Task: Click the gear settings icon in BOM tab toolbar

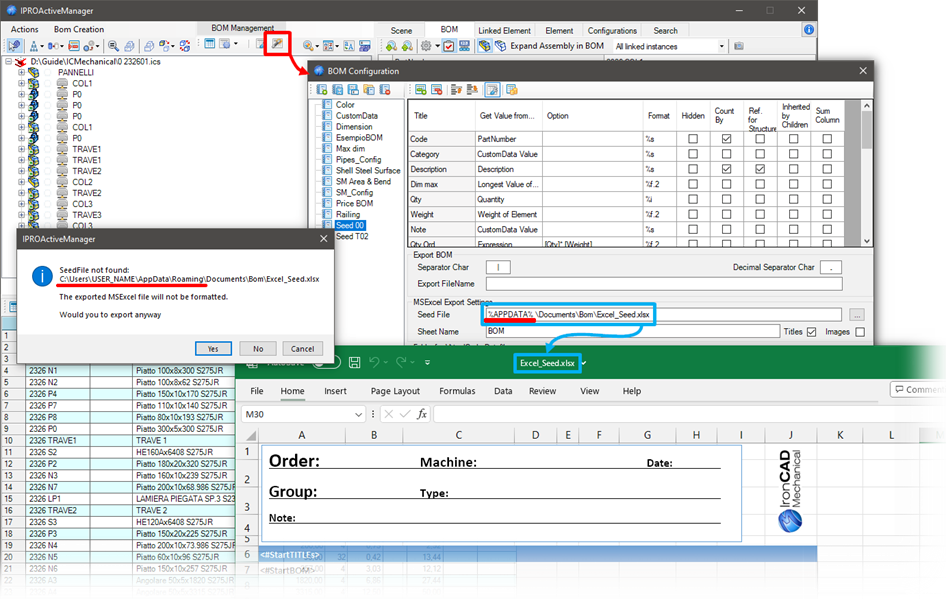Action: point(426,46)
